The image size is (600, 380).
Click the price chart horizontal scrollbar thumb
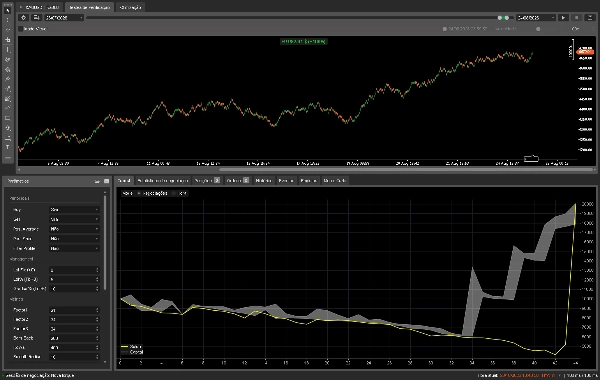(406, 170)
